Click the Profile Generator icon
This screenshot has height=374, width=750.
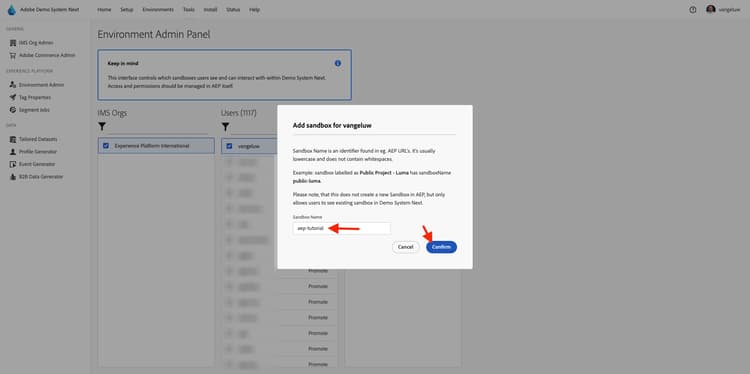[13, 152]
